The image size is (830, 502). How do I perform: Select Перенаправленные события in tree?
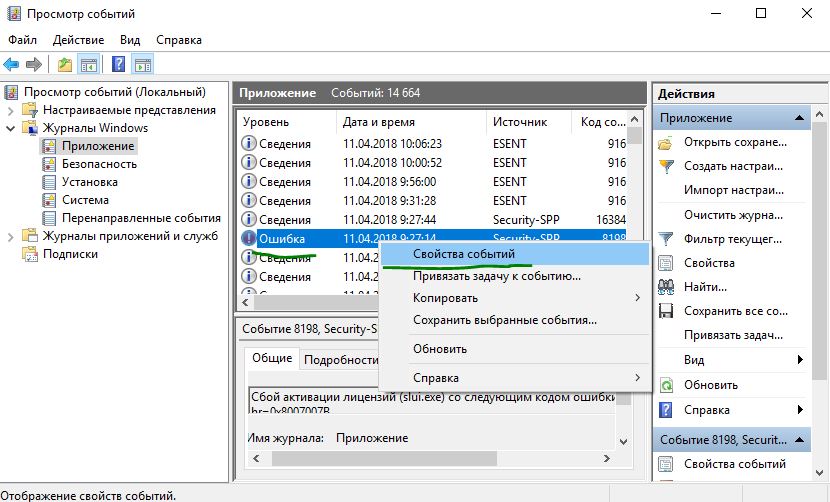[x=141, y=218]
